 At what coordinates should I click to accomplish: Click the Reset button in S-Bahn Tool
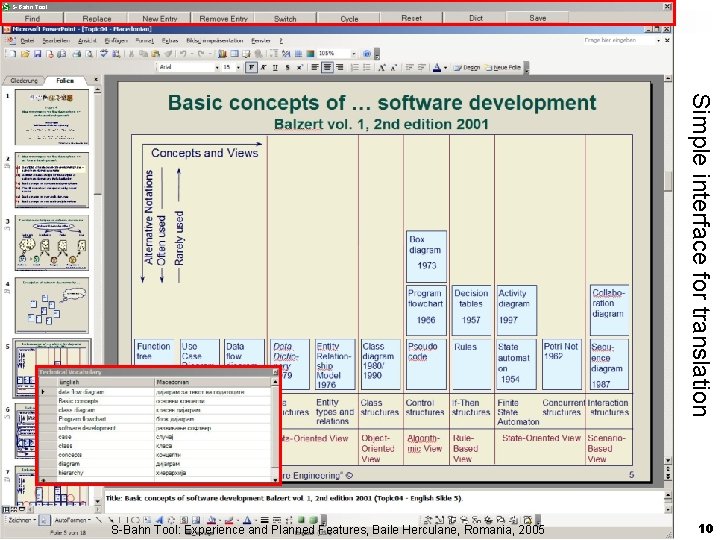pos(411,18)
